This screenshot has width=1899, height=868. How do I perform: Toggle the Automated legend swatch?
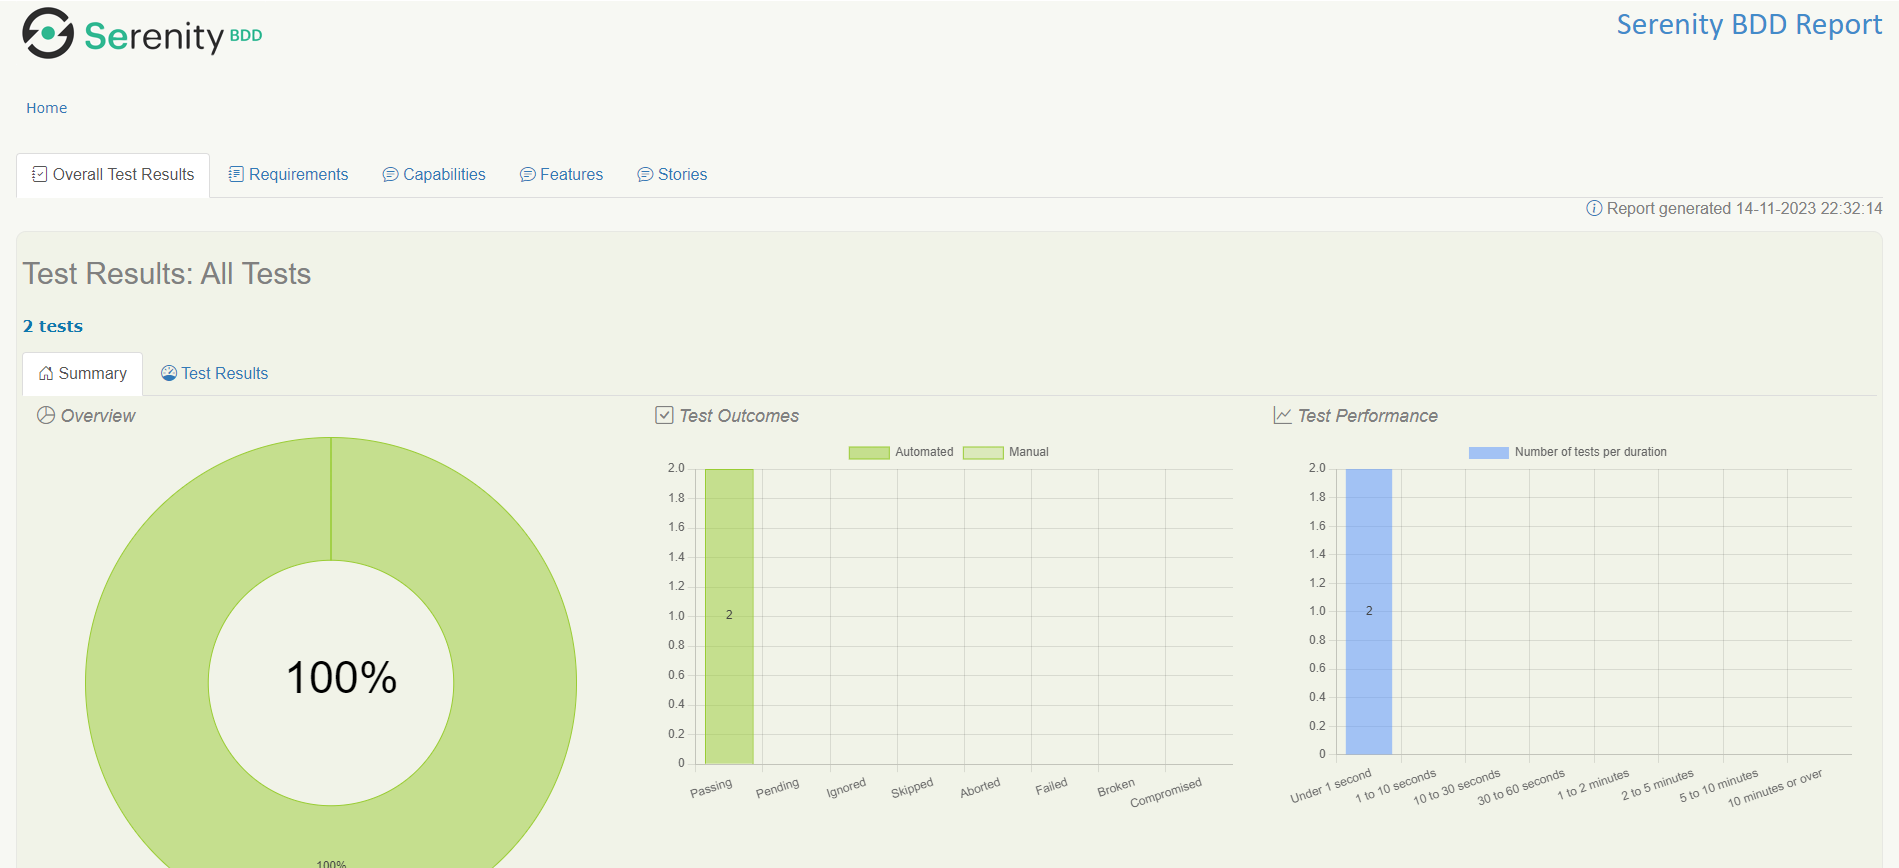869,453
